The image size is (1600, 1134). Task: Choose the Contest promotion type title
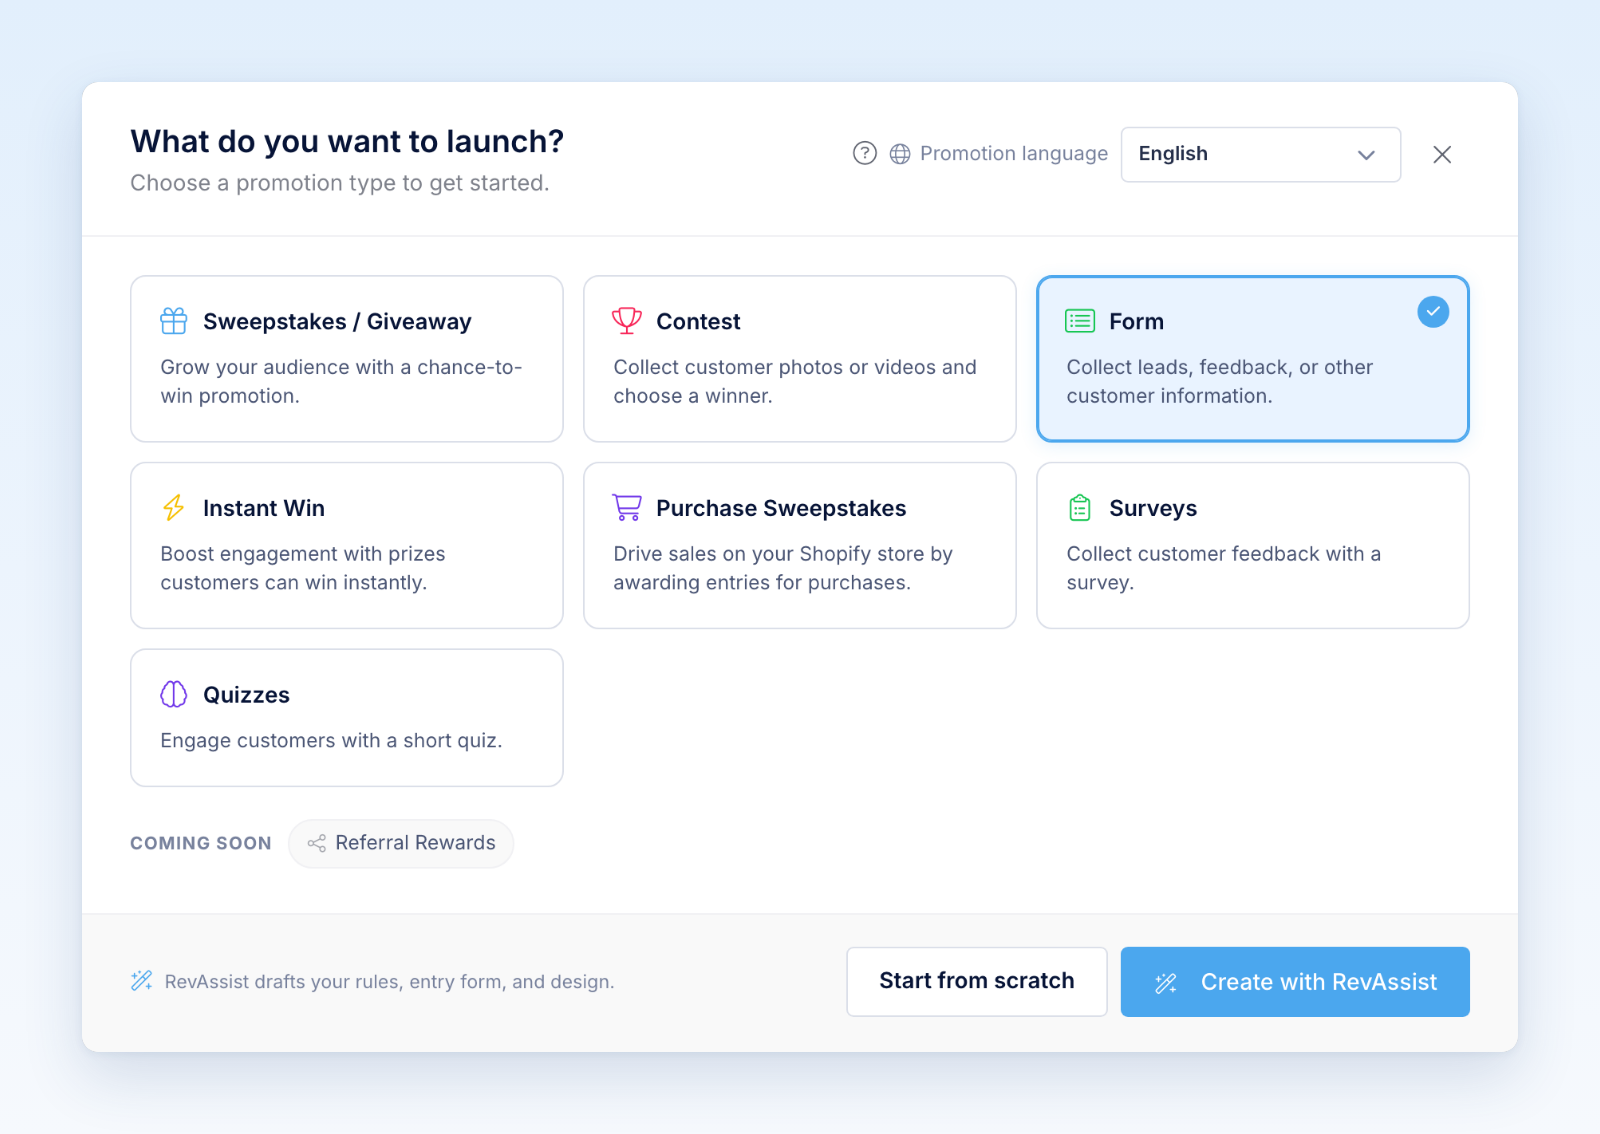(x=698, y=322)
